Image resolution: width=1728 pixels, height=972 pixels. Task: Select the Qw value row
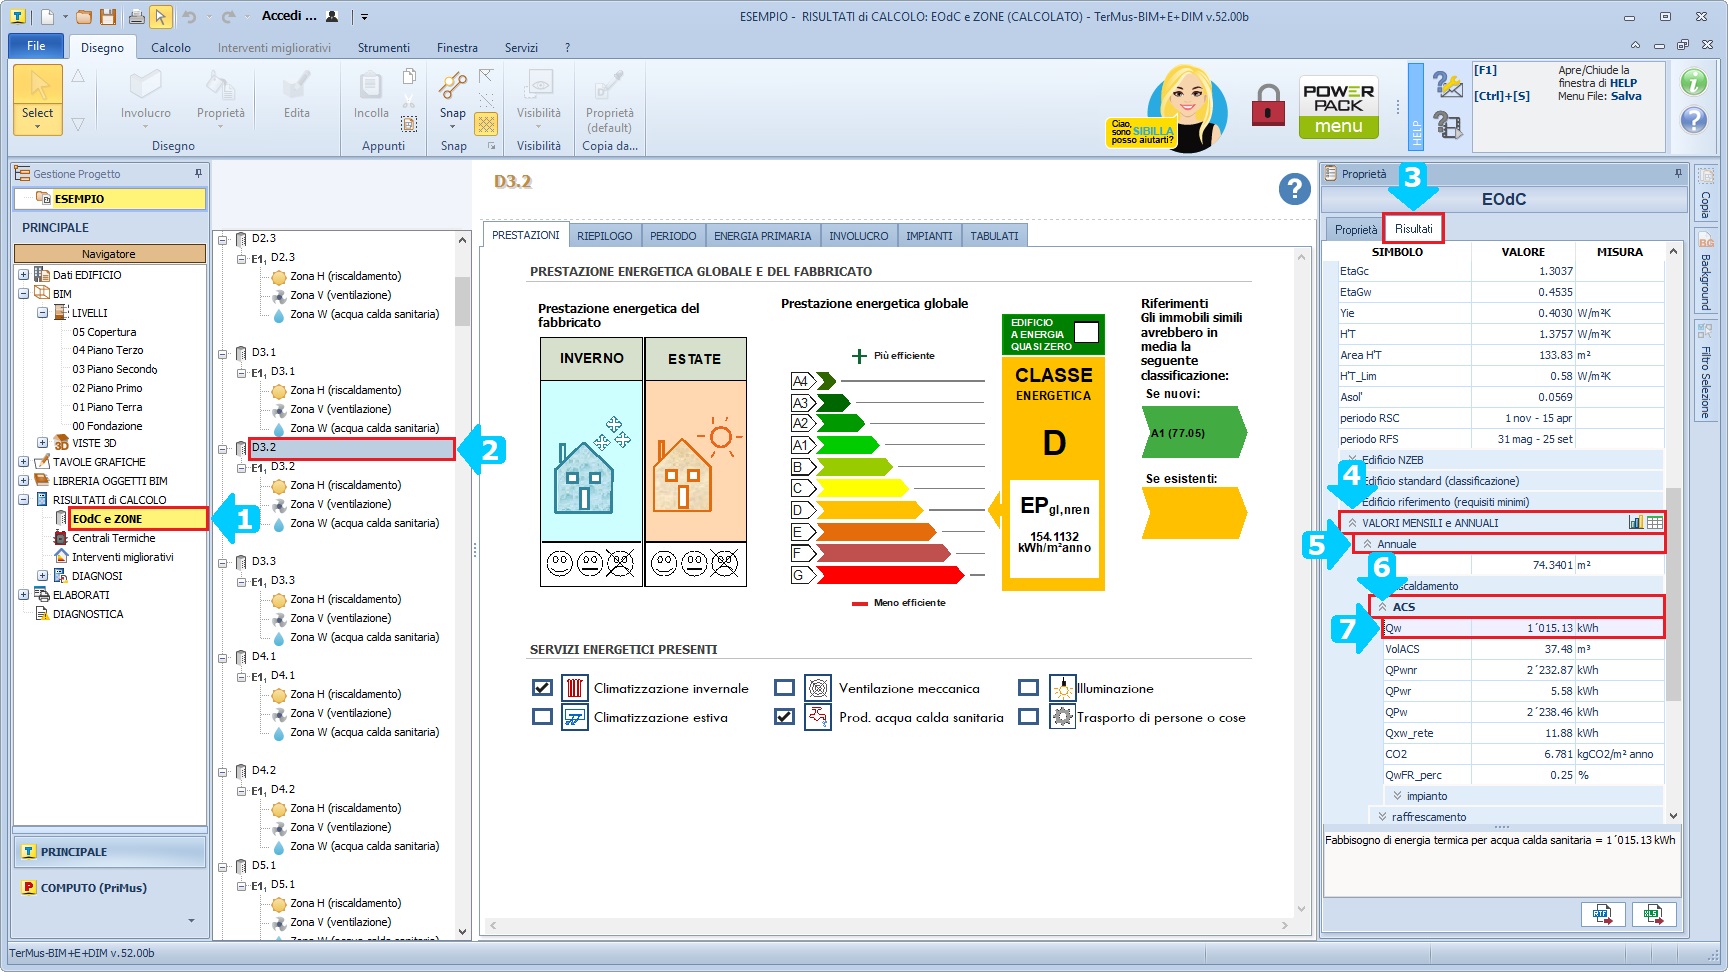(x=1523, y=628)
